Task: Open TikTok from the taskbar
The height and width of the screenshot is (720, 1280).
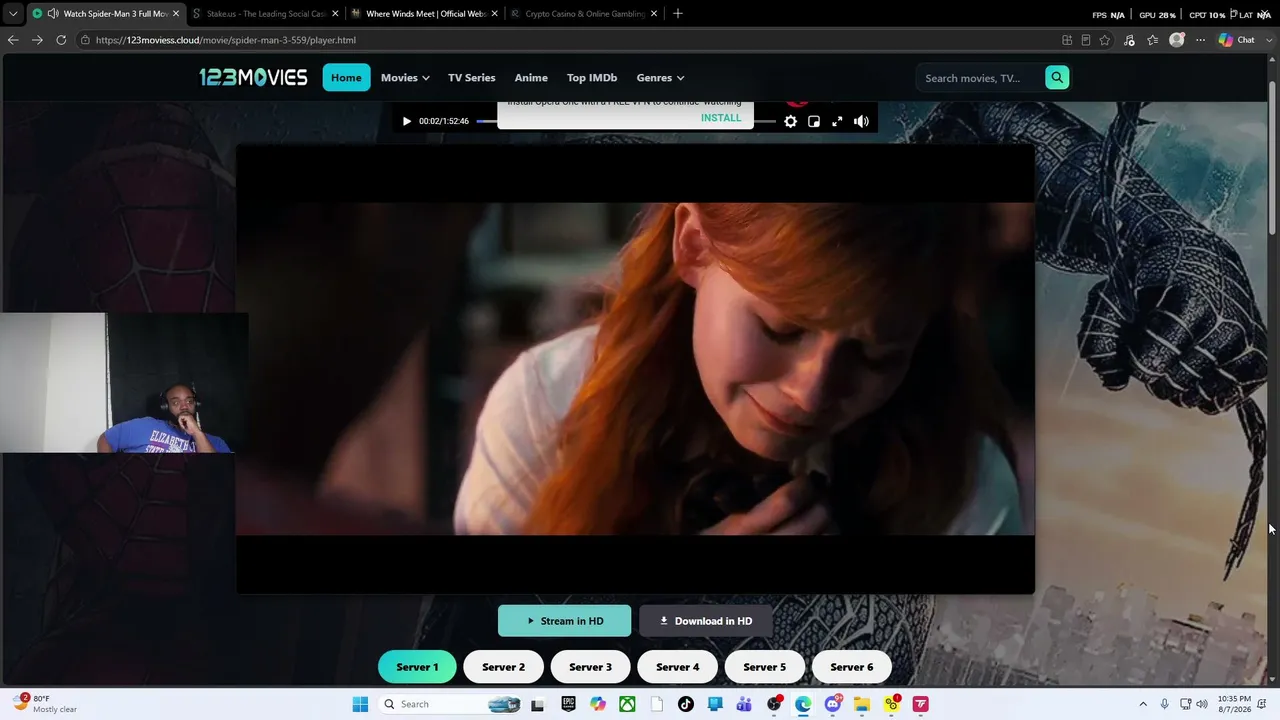Action: coord(686,704)
